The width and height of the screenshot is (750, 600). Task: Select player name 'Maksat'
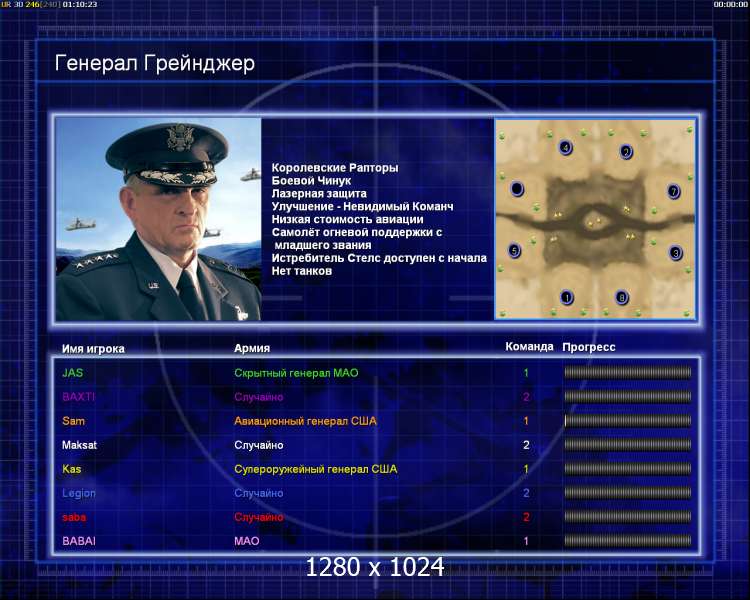pyautogui.click(x=79, y=445)
